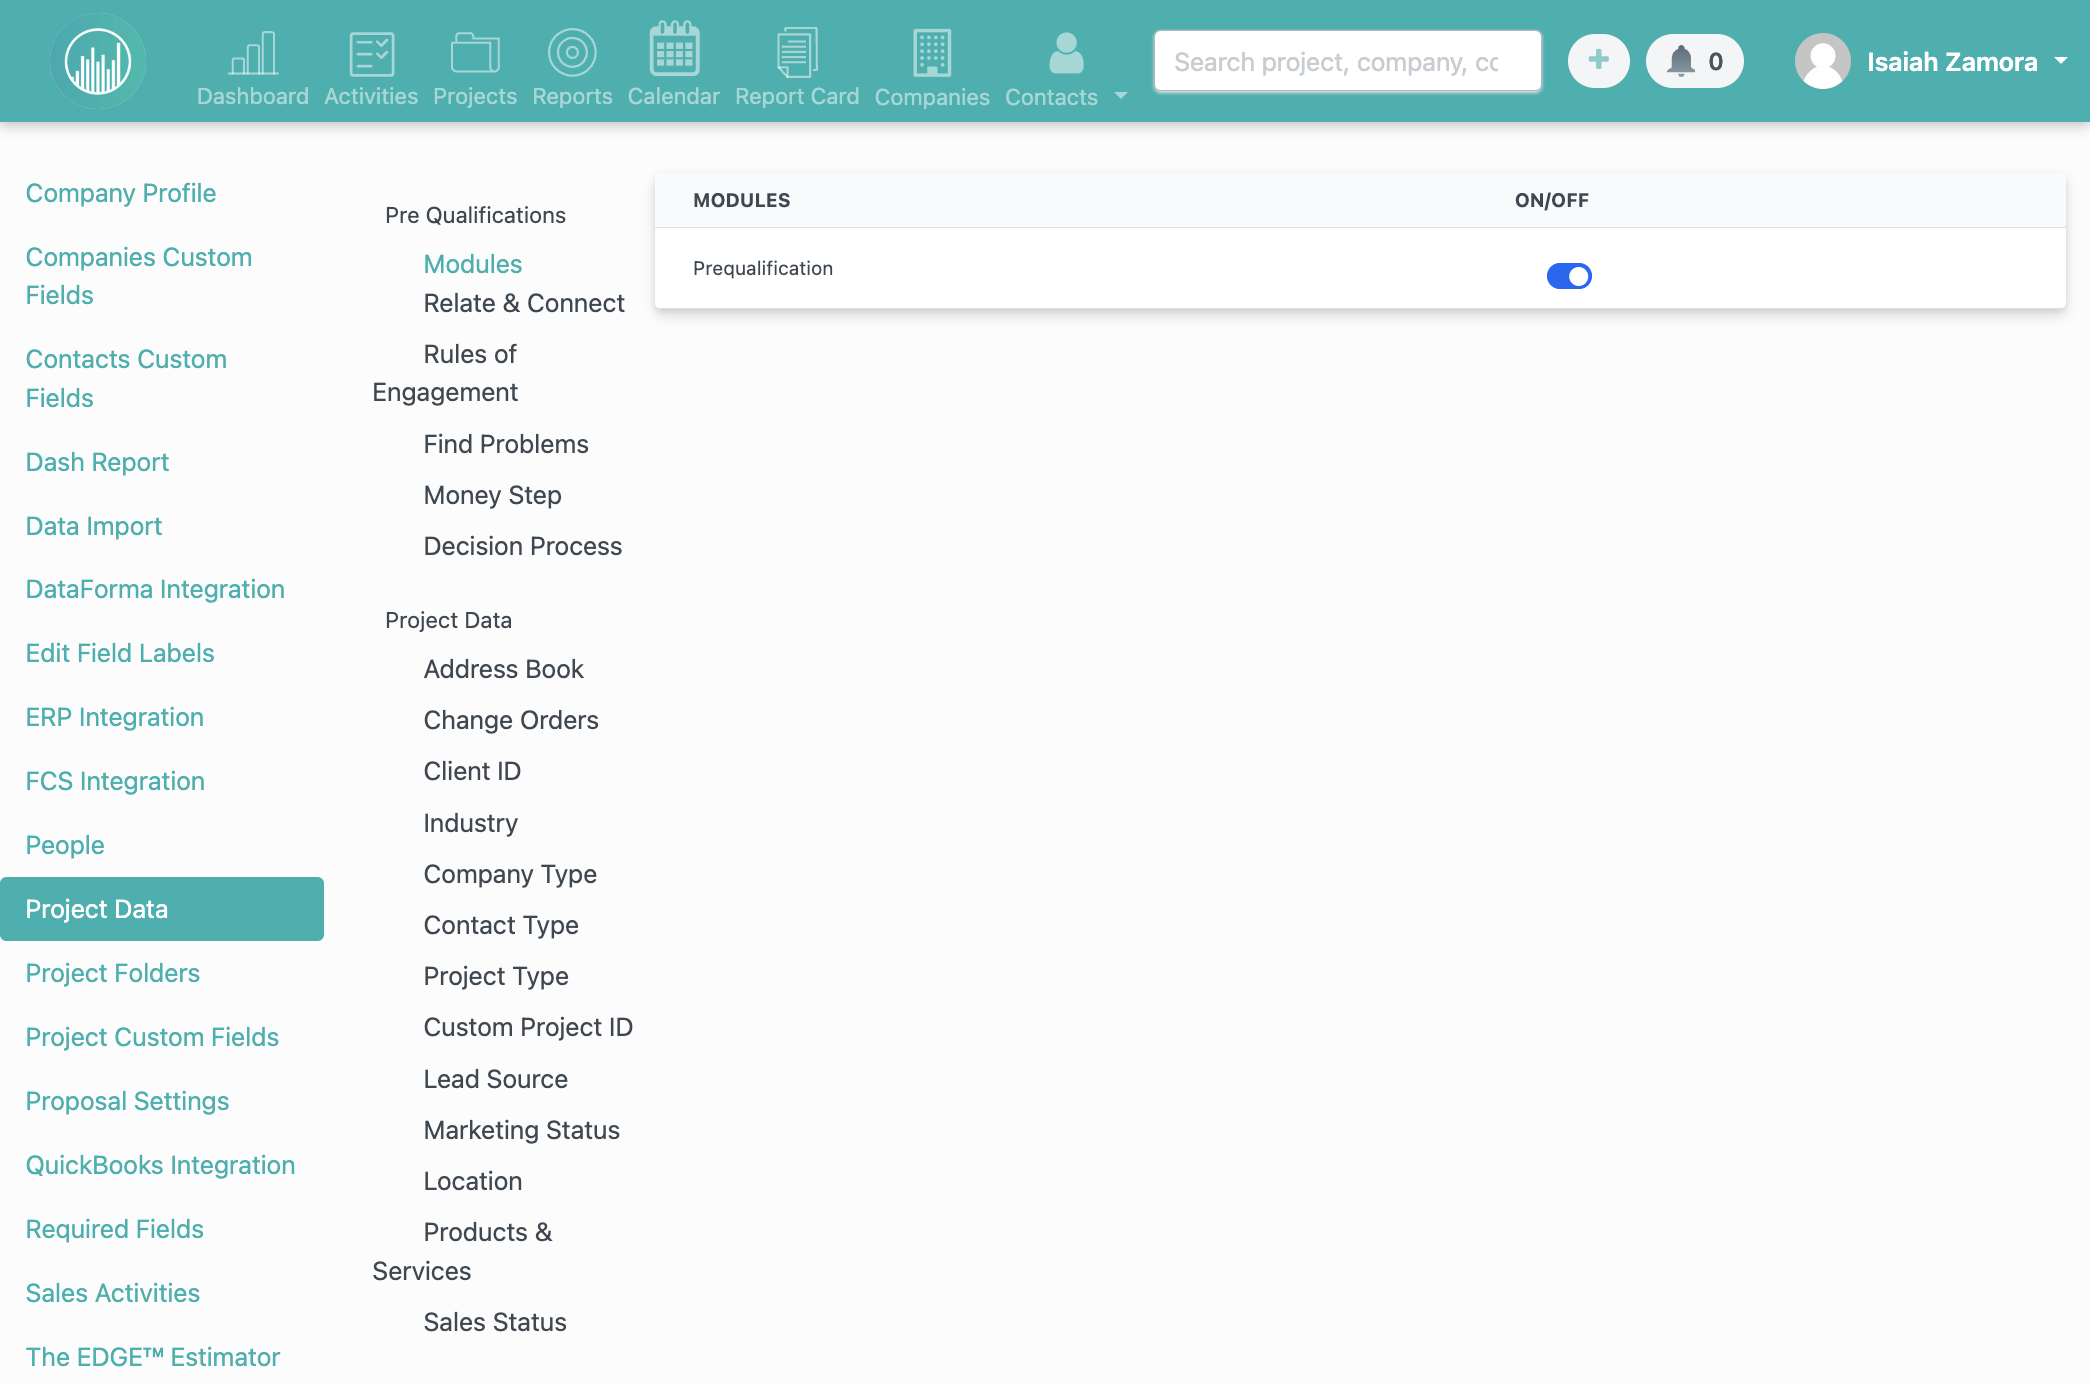The width and height of the screenshot is (2090, 1384).
Task: Select Lead Source
Action: pyautogui.click(x=496, y=1079)
